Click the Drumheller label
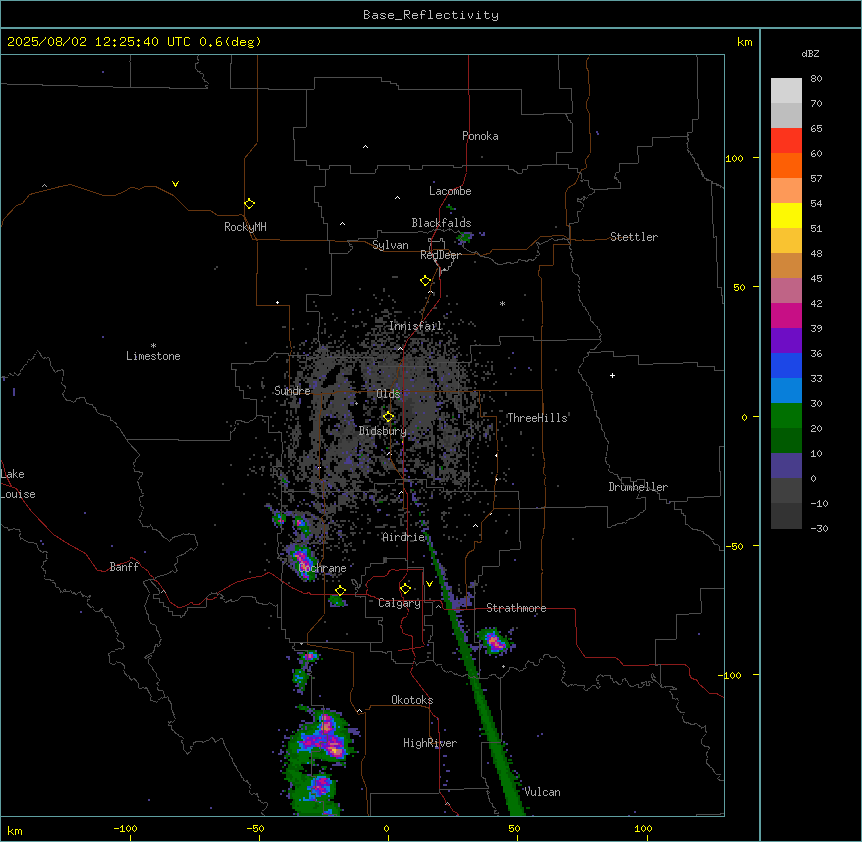862x842 pixels. click(x=638, y=487)
